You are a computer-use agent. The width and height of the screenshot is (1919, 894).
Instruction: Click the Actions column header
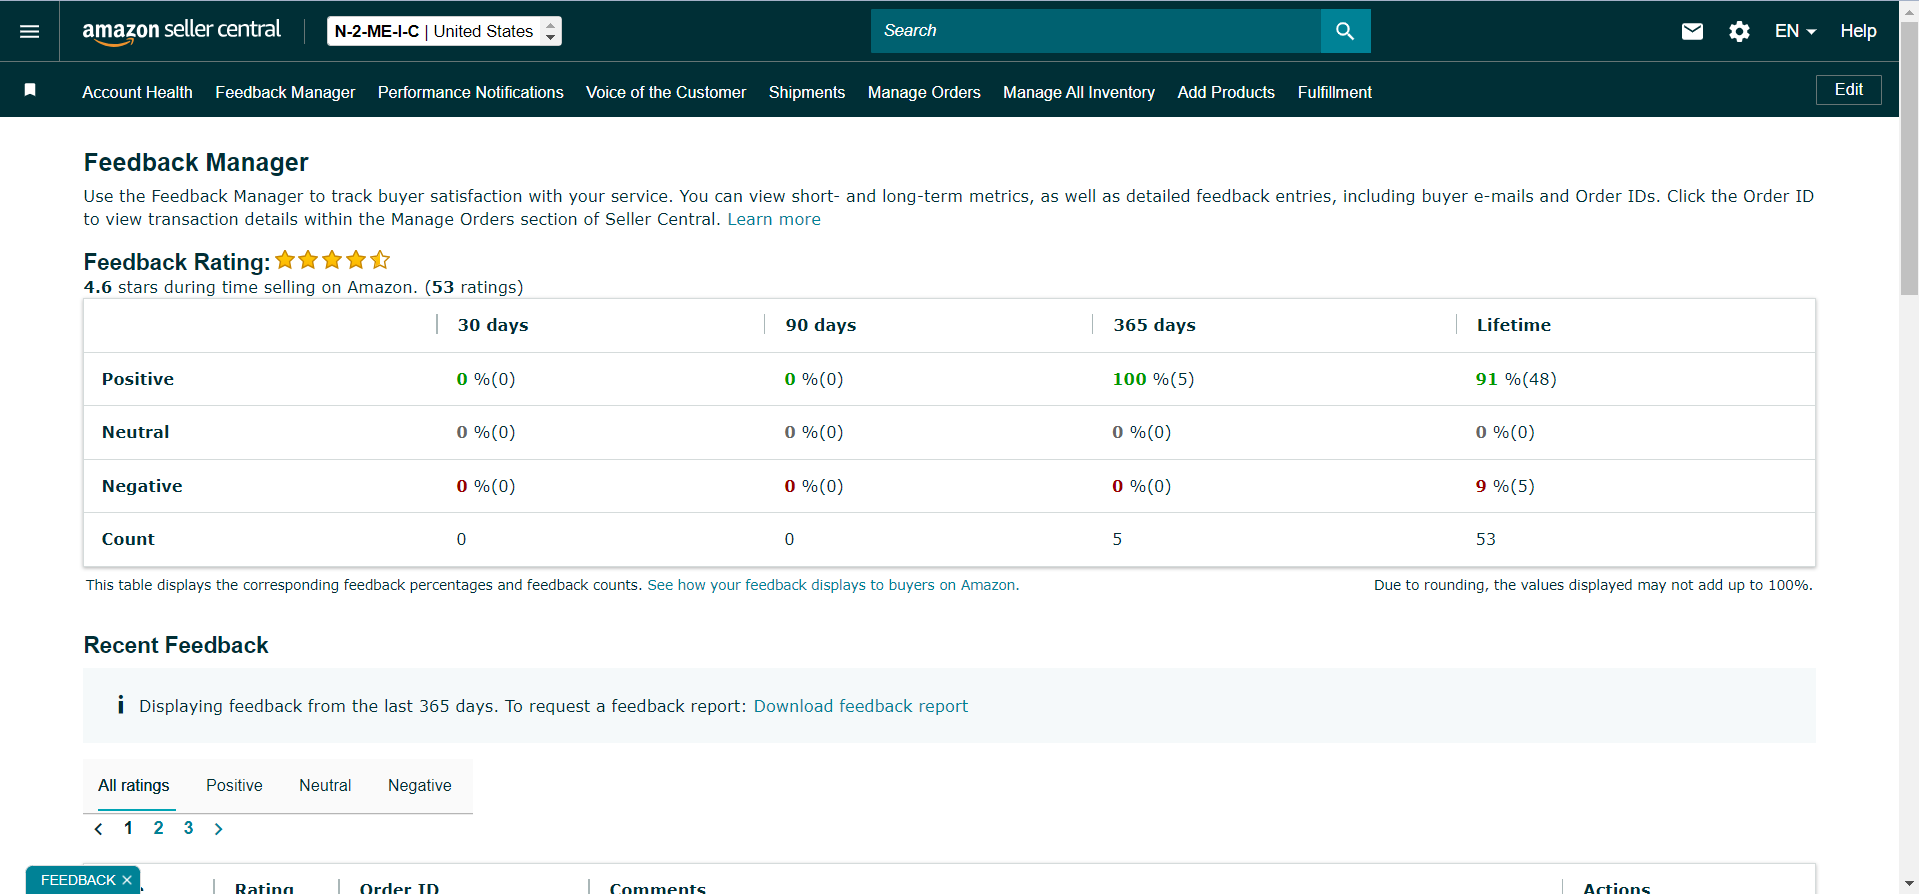[1617, 887]
